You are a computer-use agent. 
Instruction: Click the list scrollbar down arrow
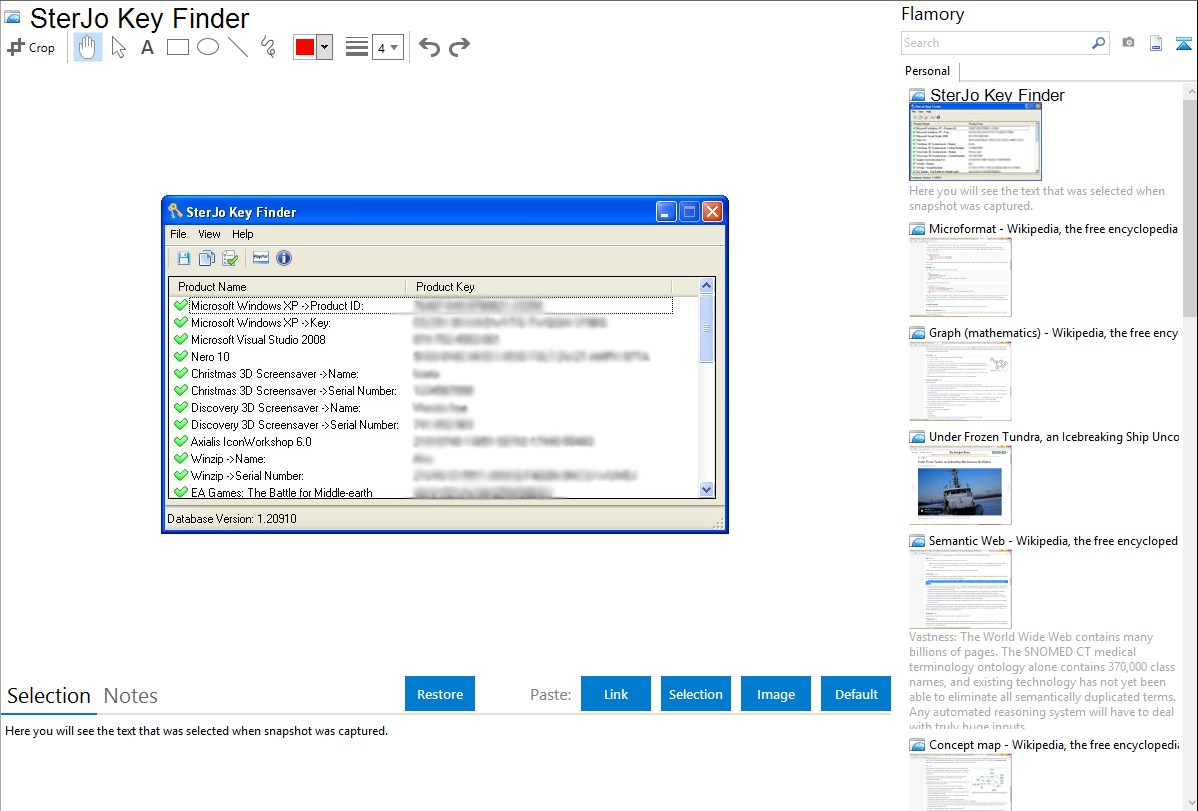(x=707, y=490)
